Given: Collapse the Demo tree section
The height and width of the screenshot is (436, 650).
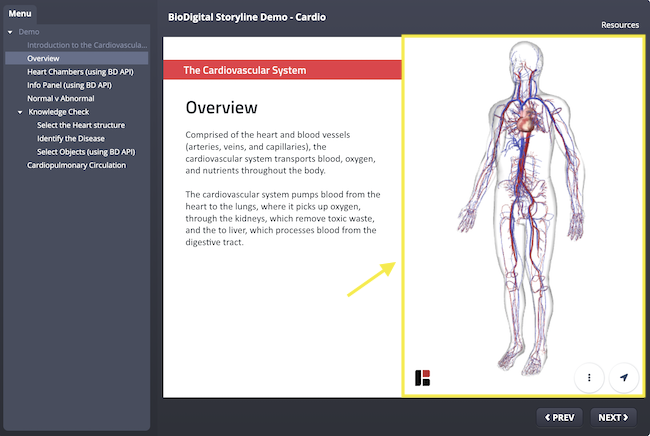Looking at the screenshot, I should coord(10,32).
